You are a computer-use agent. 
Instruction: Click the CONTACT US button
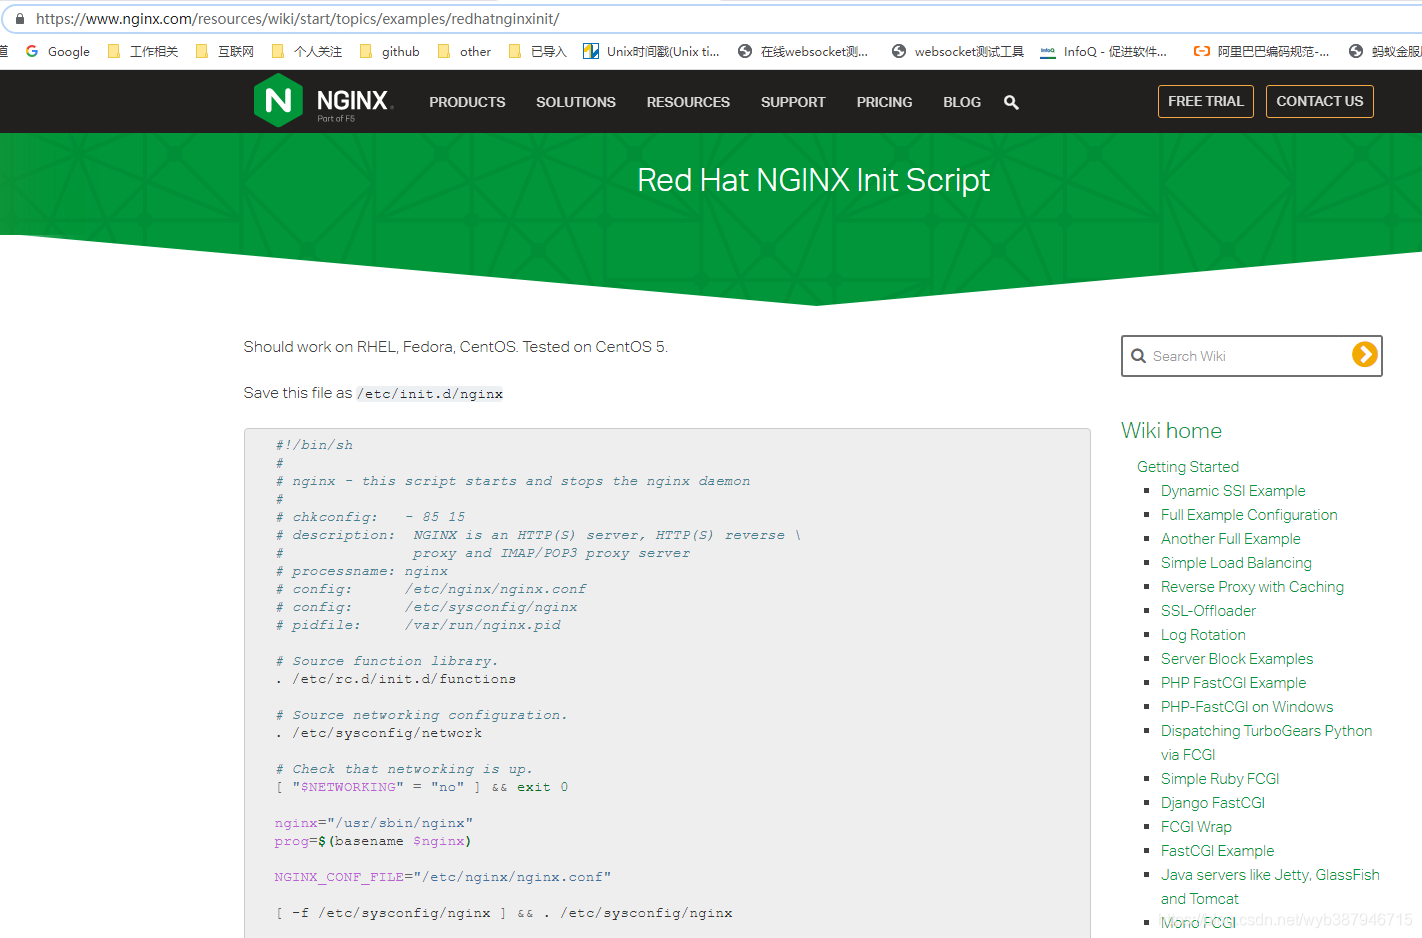[x=1319, y=101]
